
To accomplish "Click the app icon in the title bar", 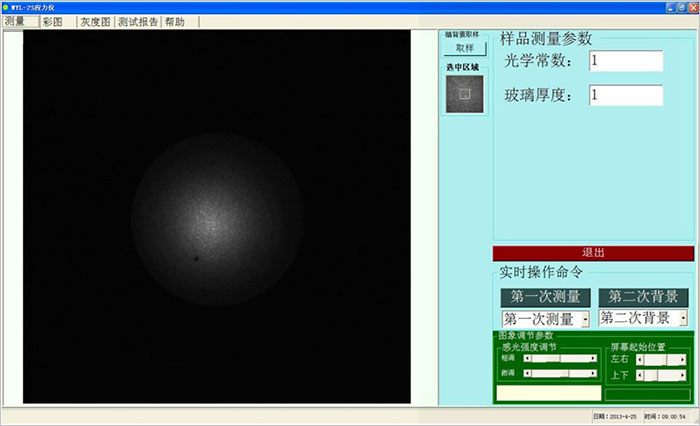I will coord(5,6).
